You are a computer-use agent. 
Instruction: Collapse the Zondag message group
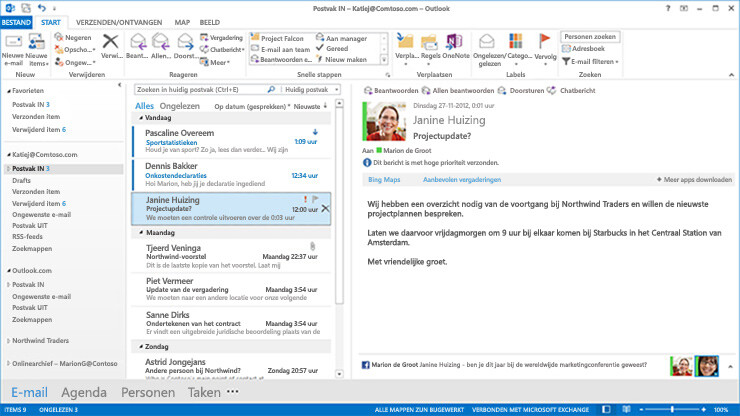[141, 347]
